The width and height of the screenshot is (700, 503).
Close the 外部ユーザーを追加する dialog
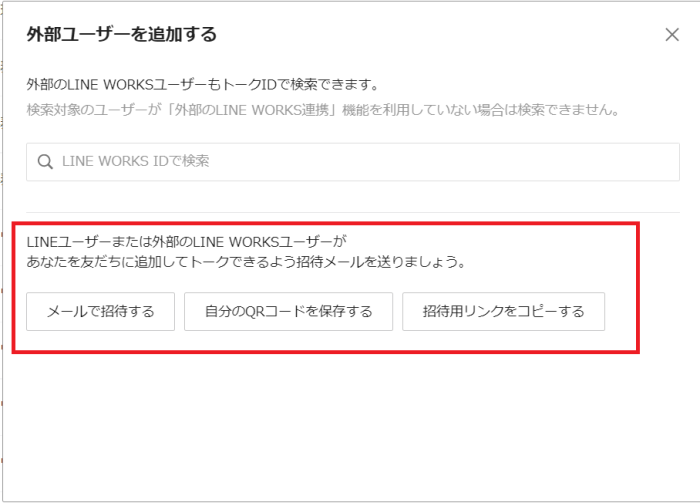[672, 35]
